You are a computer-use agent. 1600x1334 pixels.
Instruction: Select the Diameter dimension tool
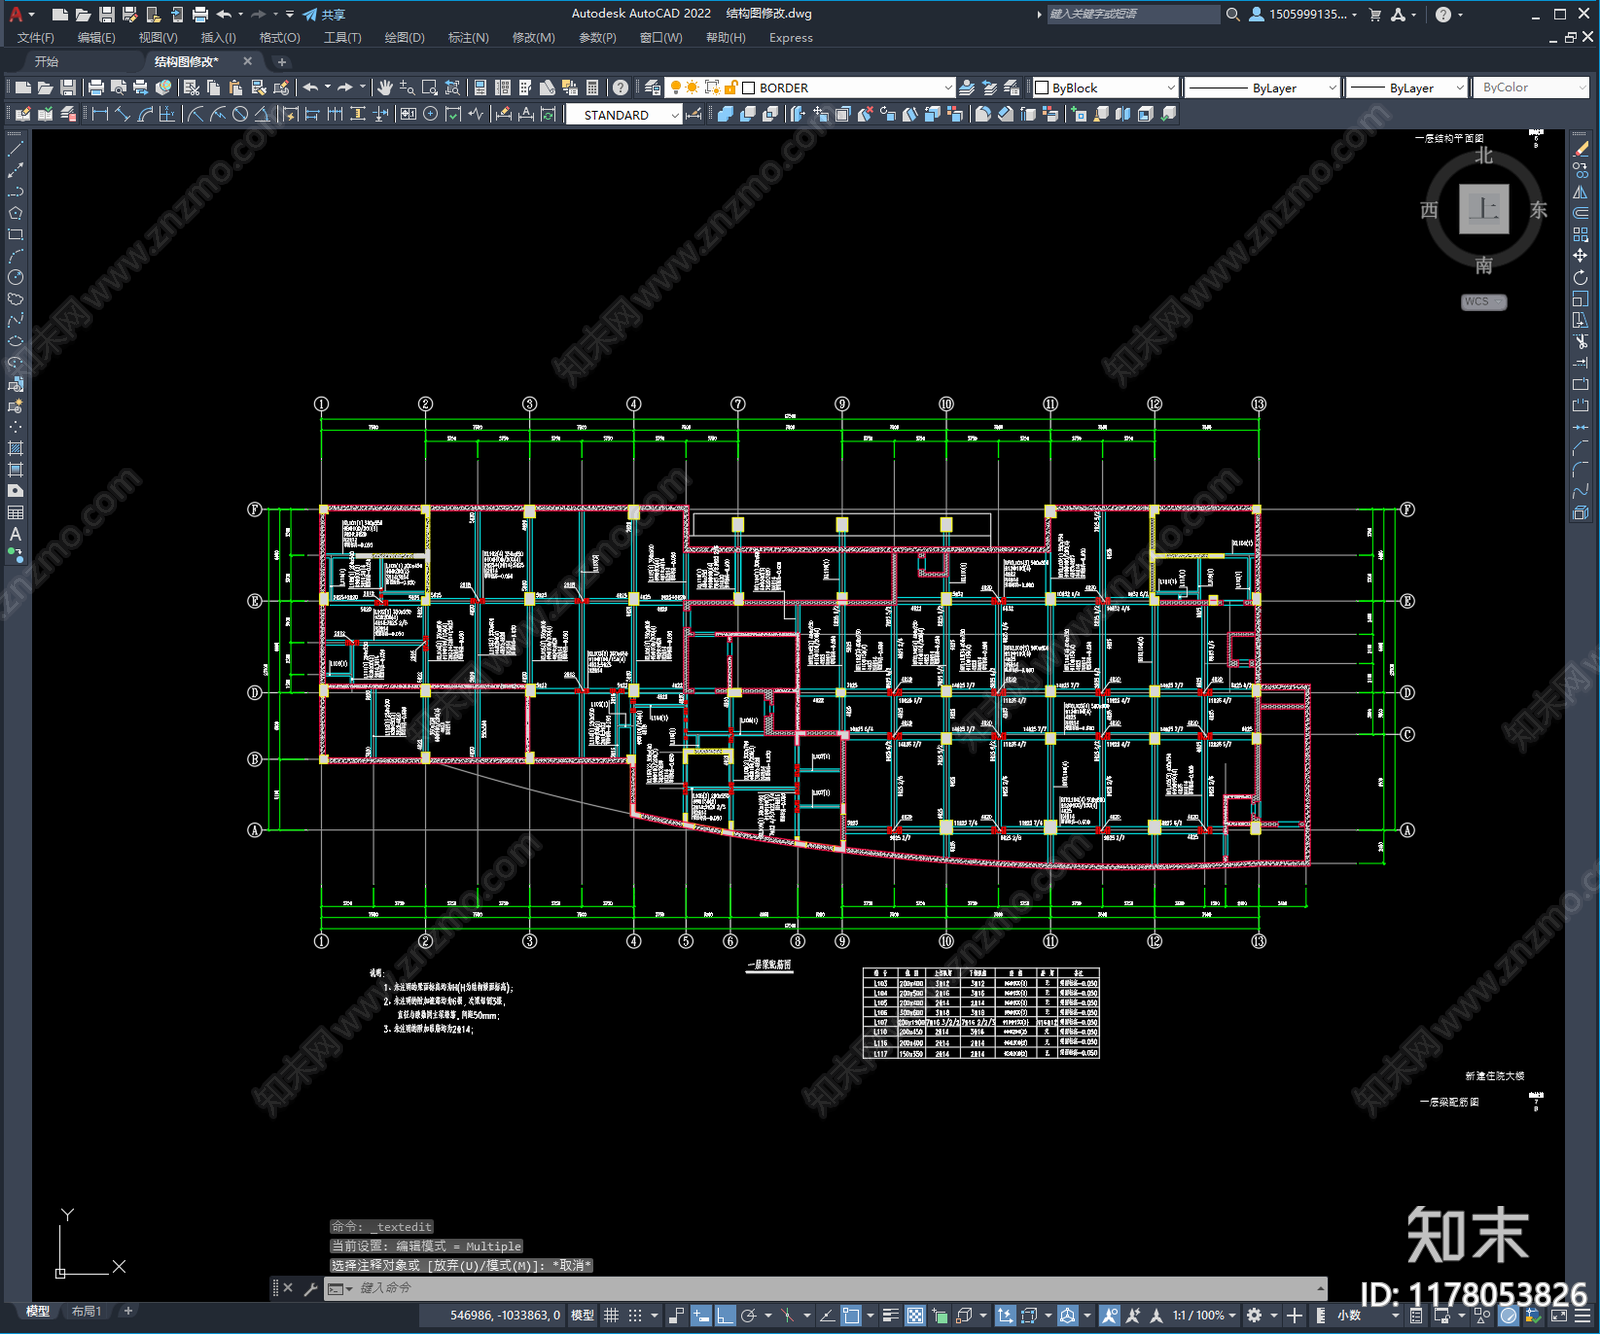pyautogui.click(x=240, y=114)
